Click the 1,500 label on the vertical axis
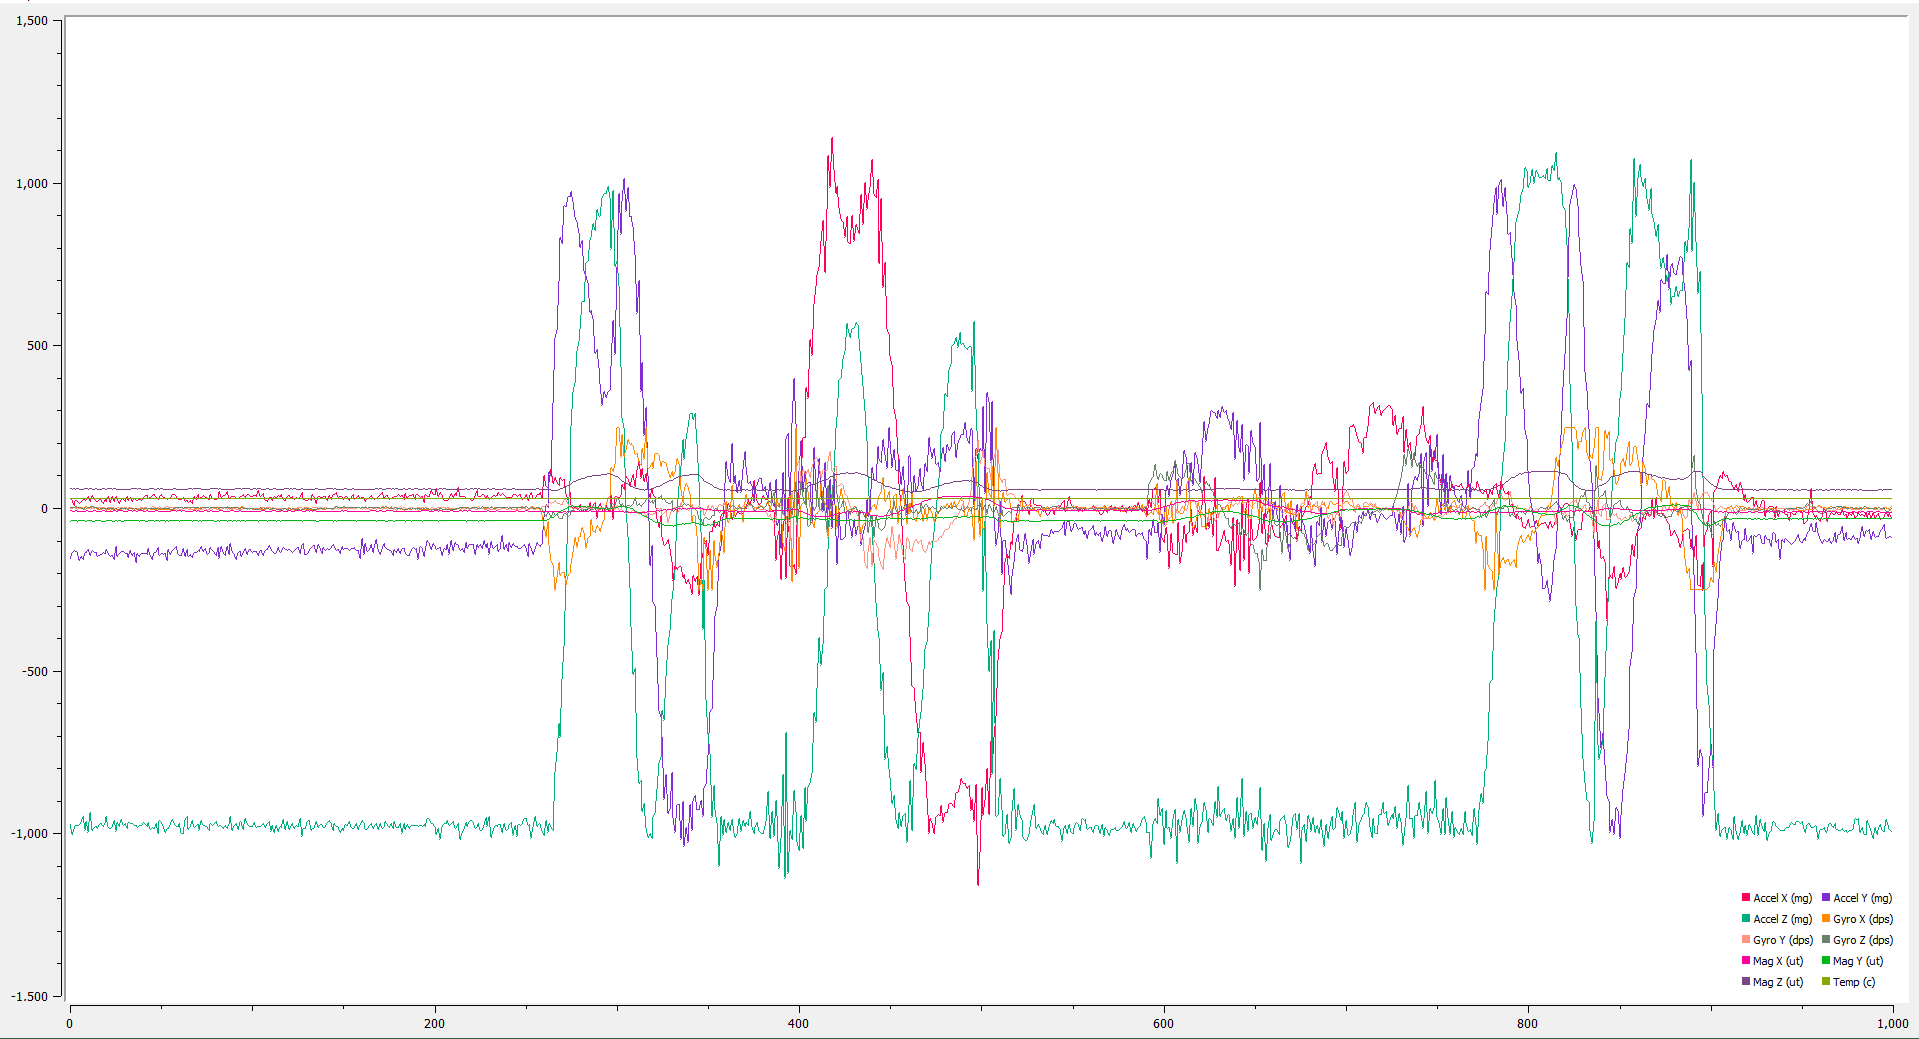Viewport: 1919px width, 1039px height. pyautogui.click(x=32, y=21)
